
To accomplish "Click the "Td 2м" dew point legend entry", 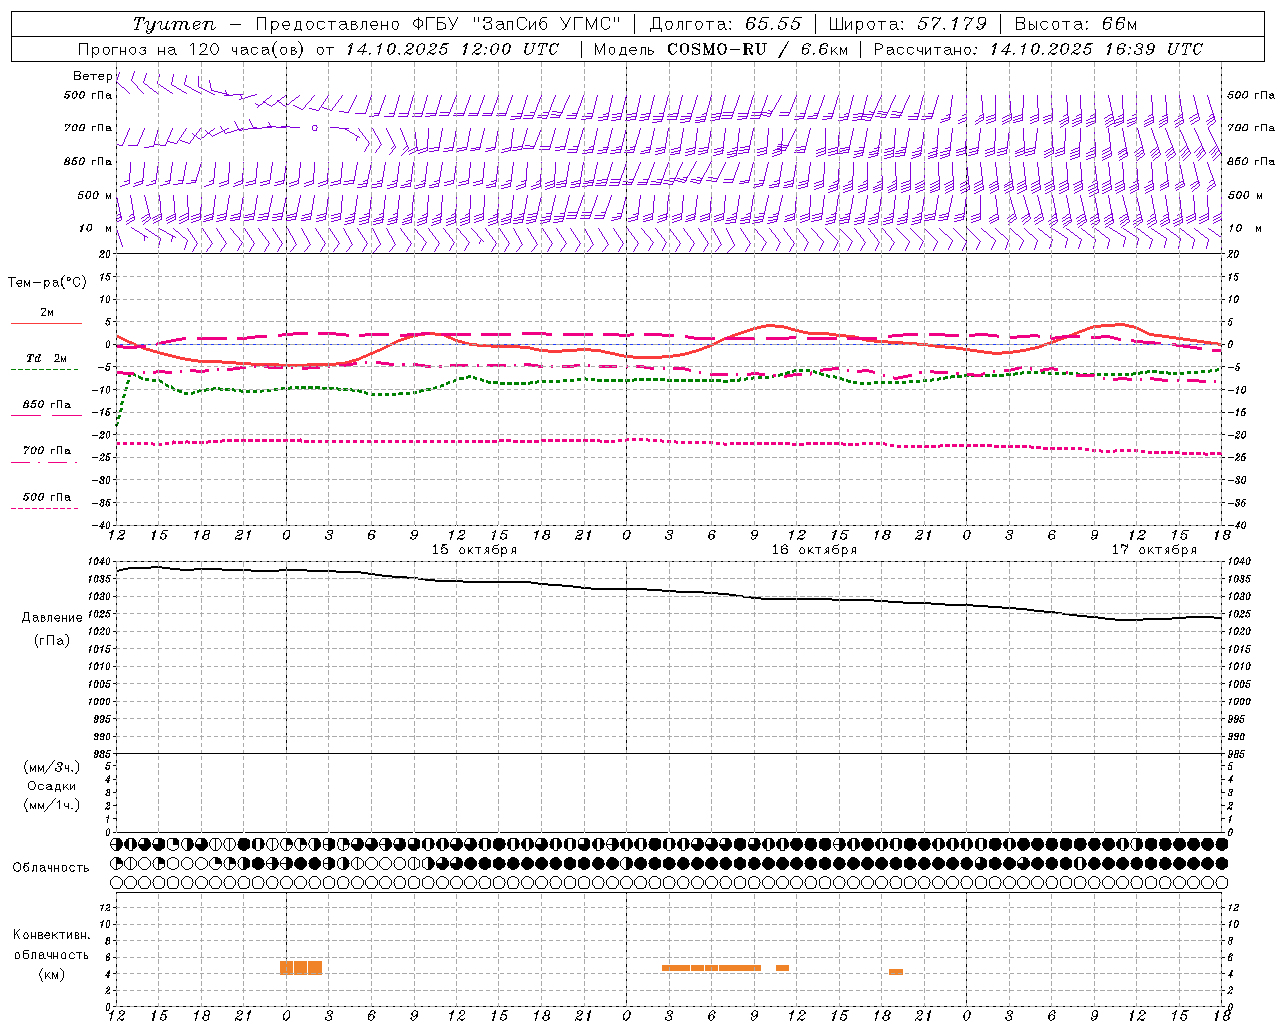I will tap(47, 358).
